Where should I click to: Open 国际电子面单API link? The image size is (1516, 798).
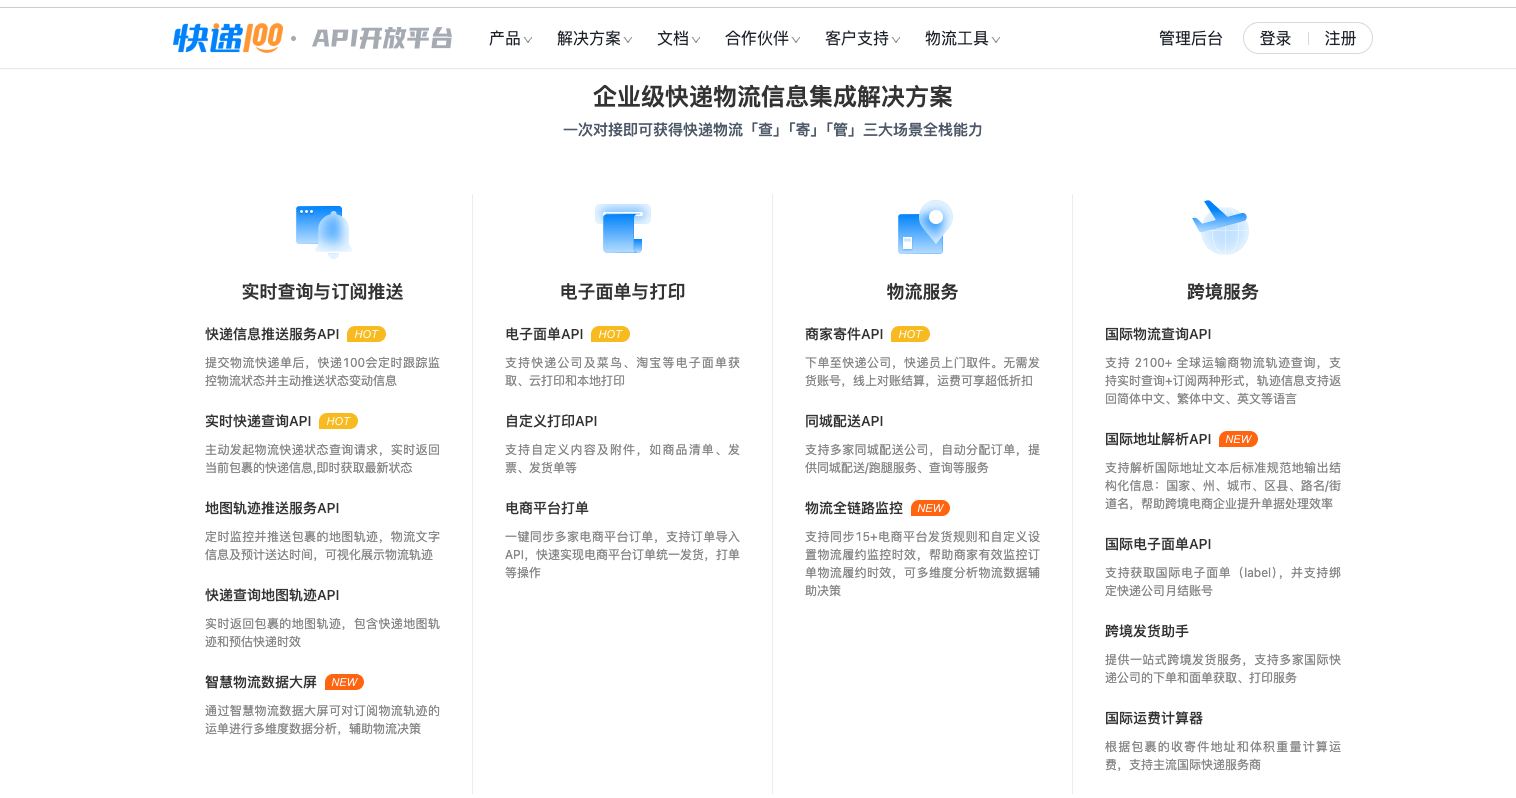(x=1158, y=544)
